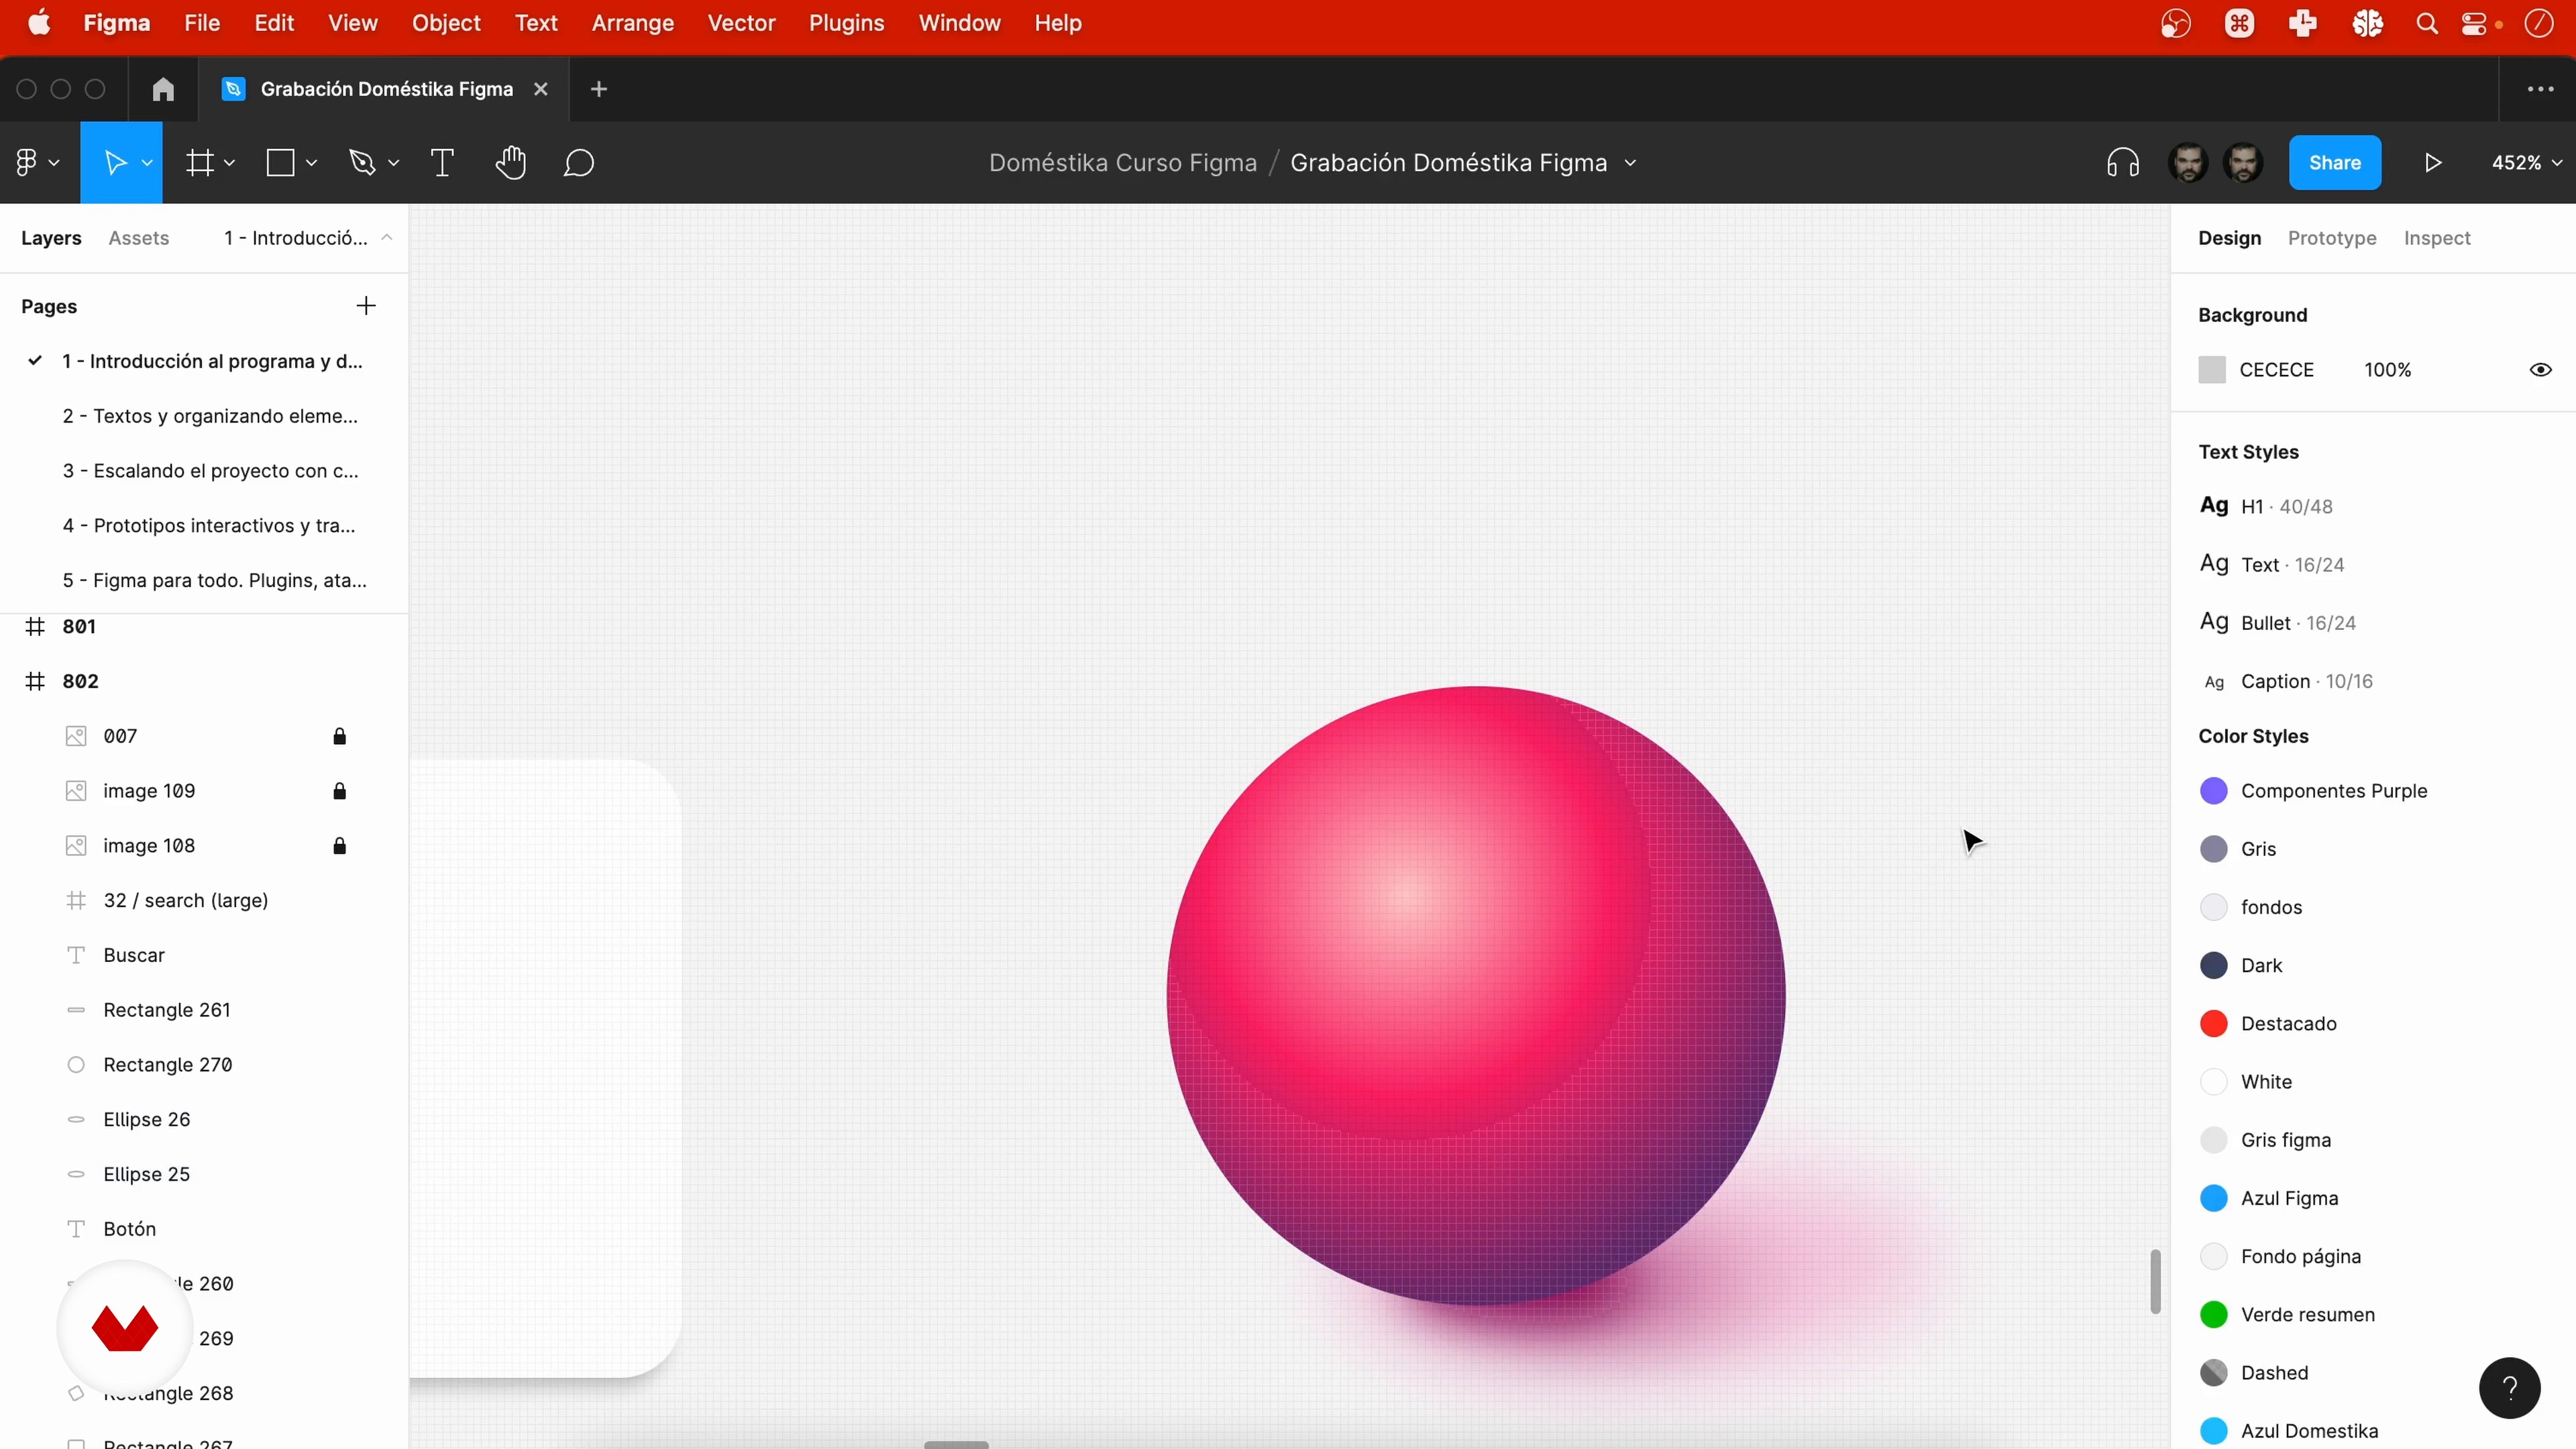2576x1449 pixels.
Task: Expand Frame tool options arrow
Action: pyautogui.click(x=229, y=163)
